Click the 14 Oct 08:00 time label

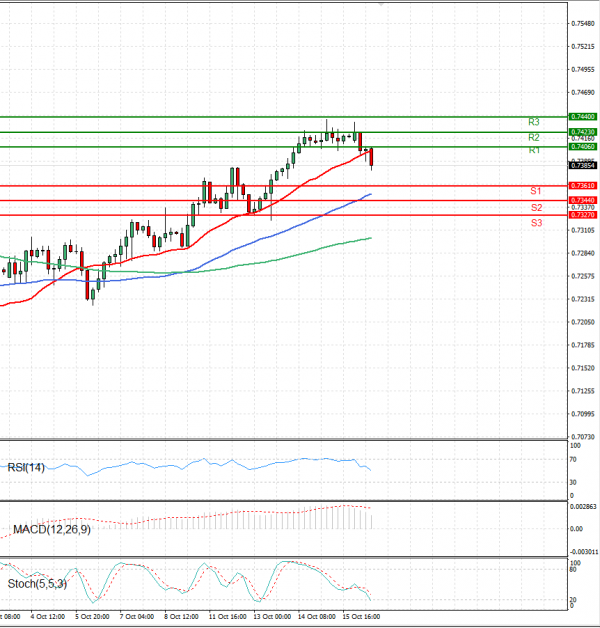click(x=317, y=617)
